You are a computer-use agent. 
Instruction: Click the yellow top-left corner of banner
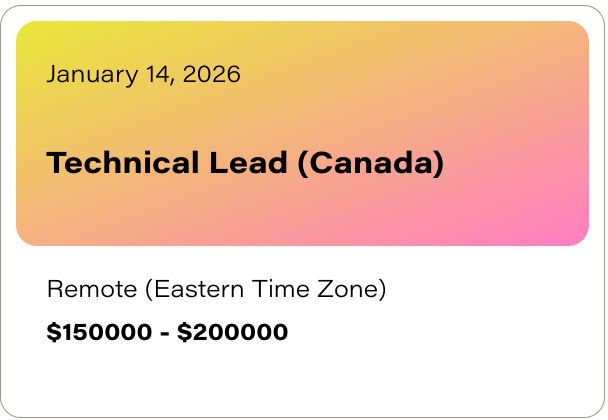click(35, 39)
